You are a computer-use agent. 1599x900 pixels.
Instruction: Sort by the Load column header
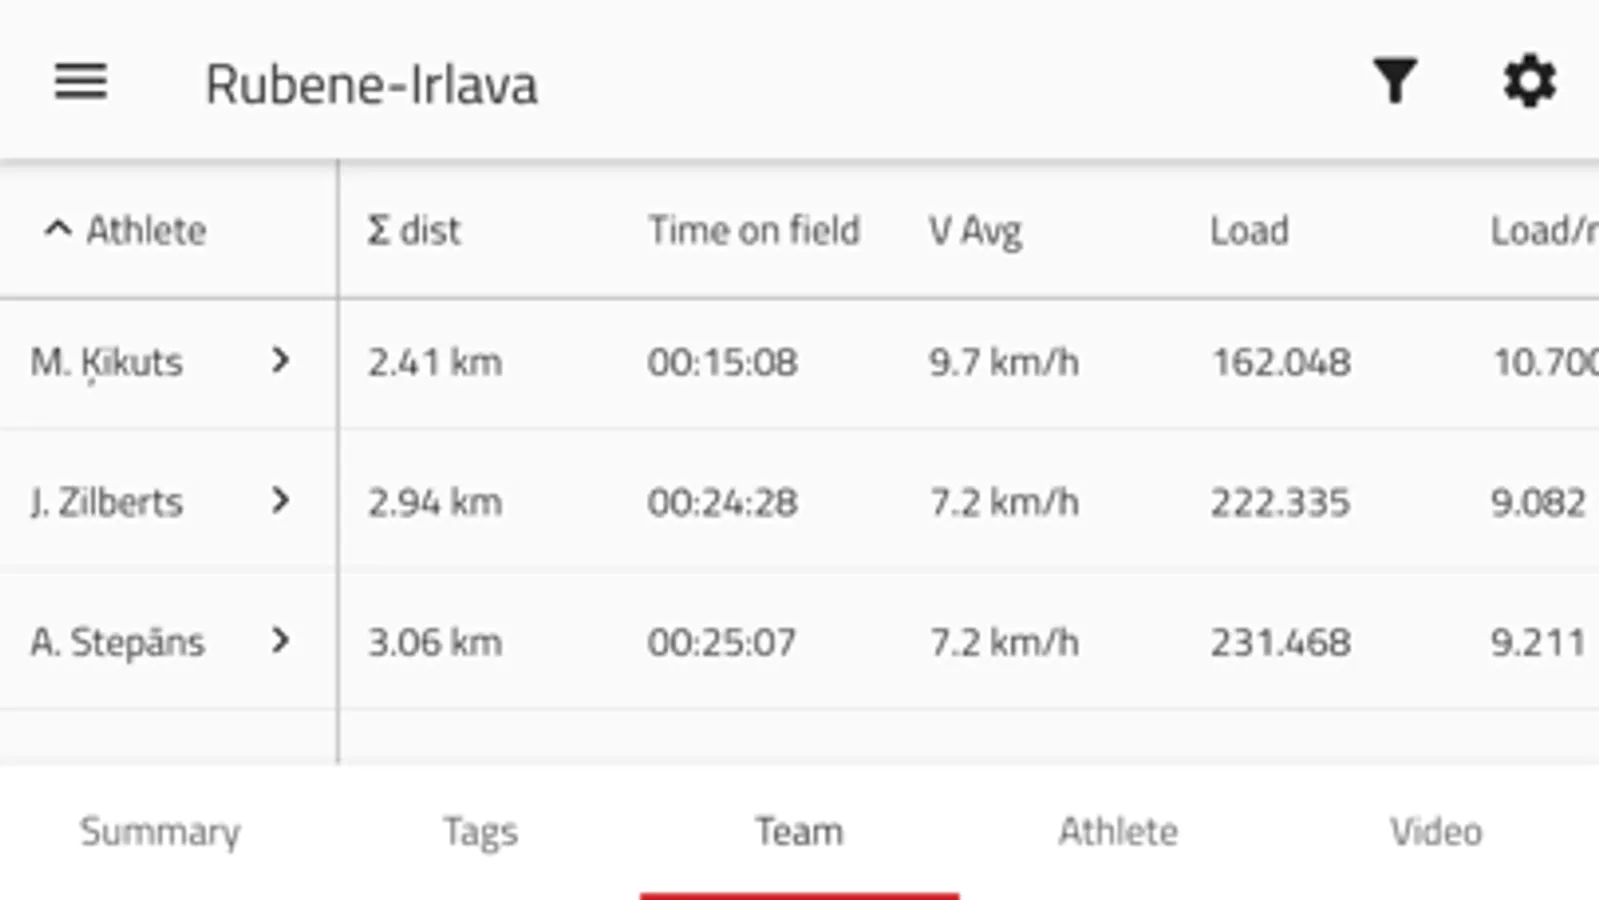click(x=1249, y=231)
